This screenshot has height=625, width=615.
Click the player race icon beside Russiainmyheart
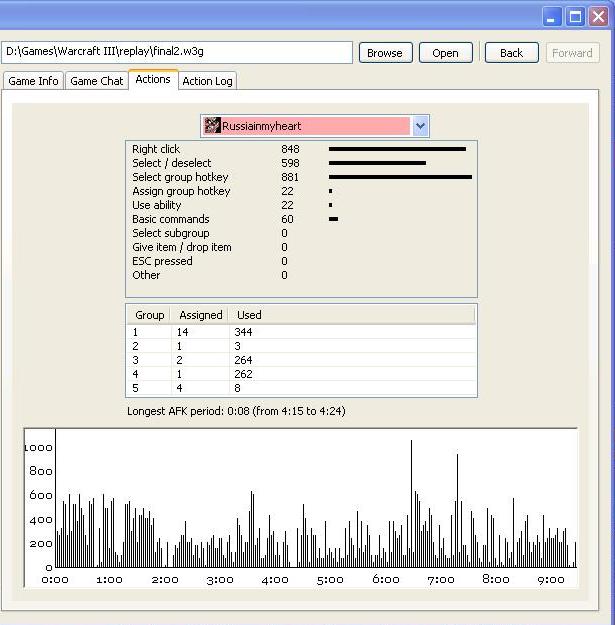click(212, 126)
